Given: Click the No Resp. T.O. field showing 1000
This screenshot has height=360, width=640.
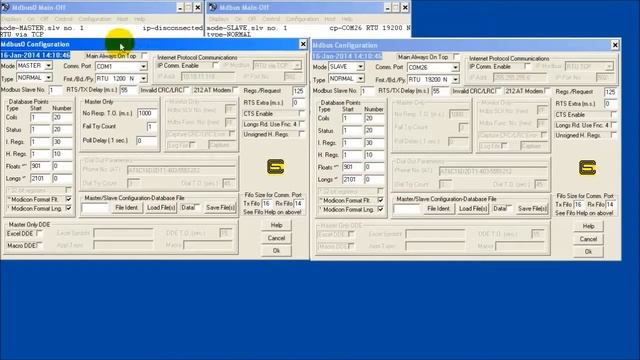Looking at the screenshot, I should tap(147, 113).
